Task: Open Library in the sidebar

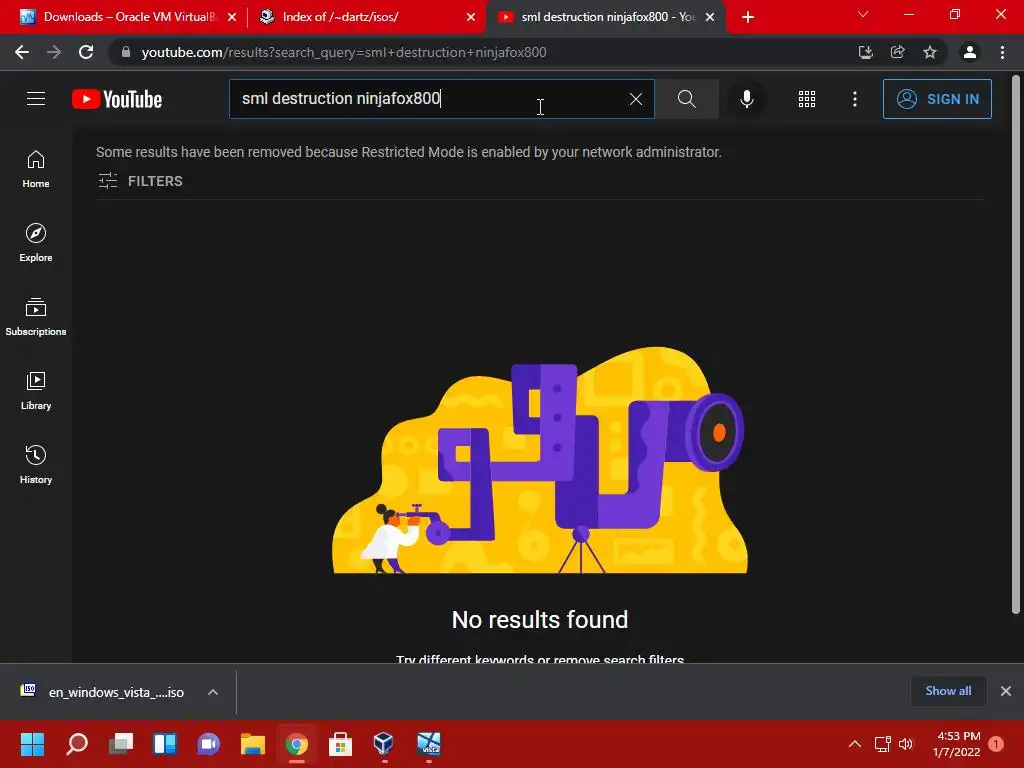Action: (x=36, y=391)
